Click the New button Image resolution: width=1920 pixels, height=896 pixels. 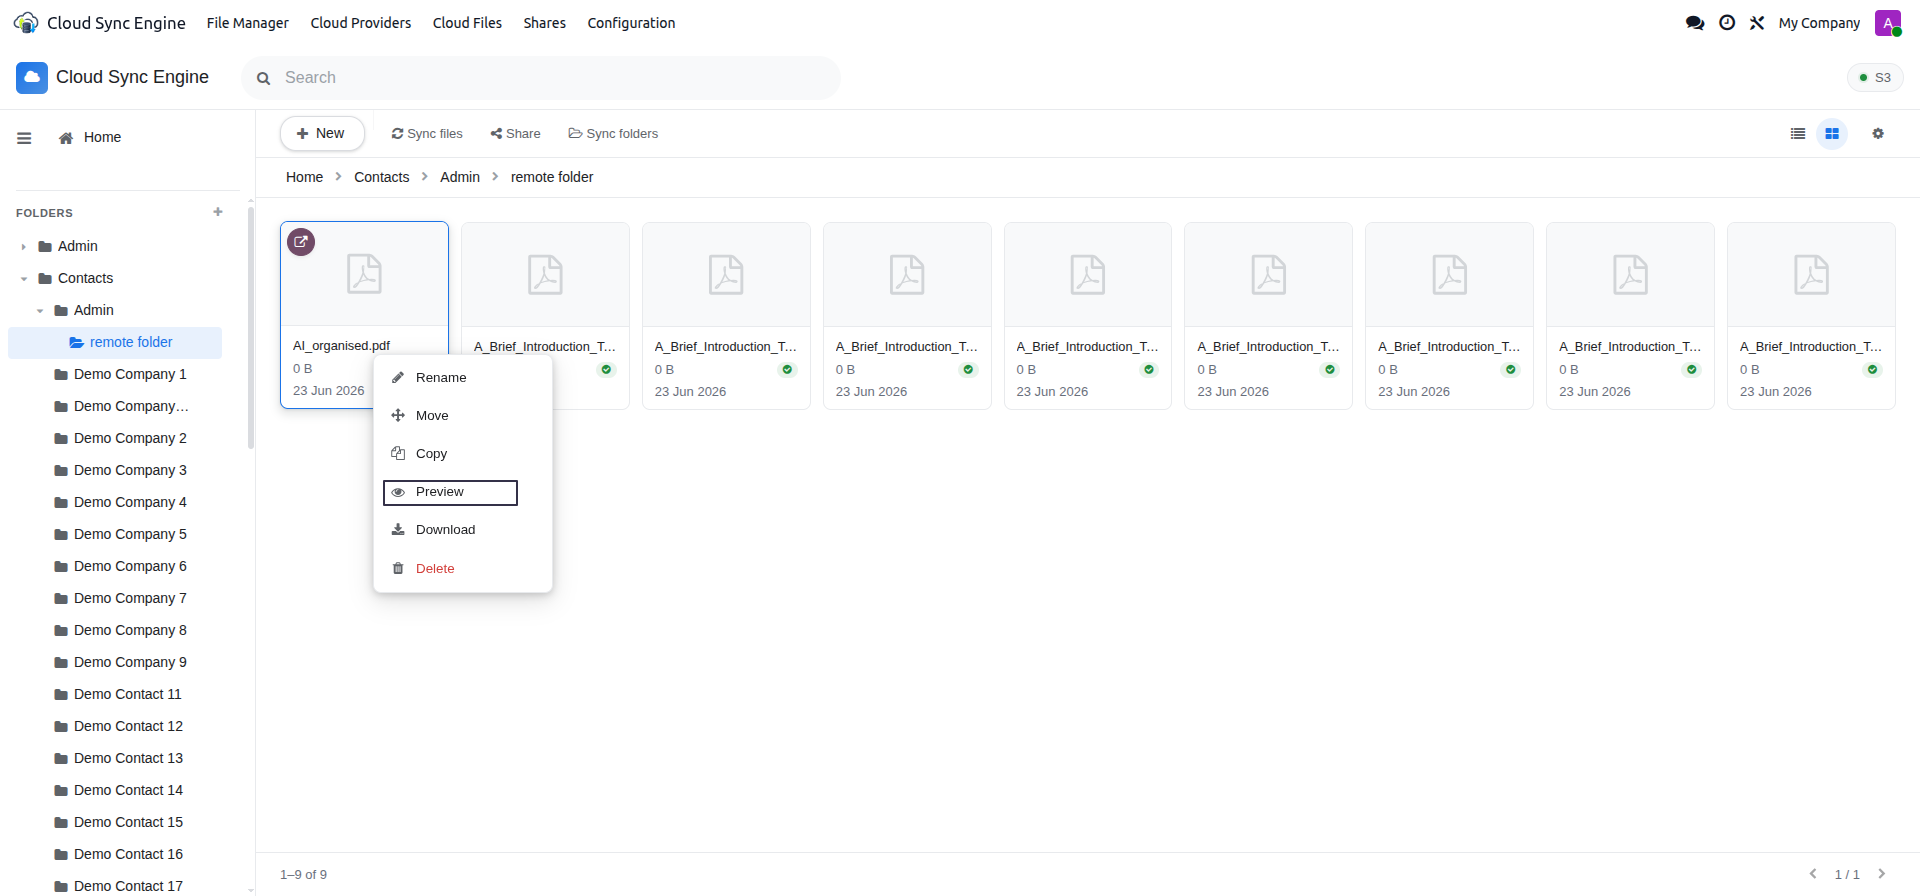coord(321,134)
